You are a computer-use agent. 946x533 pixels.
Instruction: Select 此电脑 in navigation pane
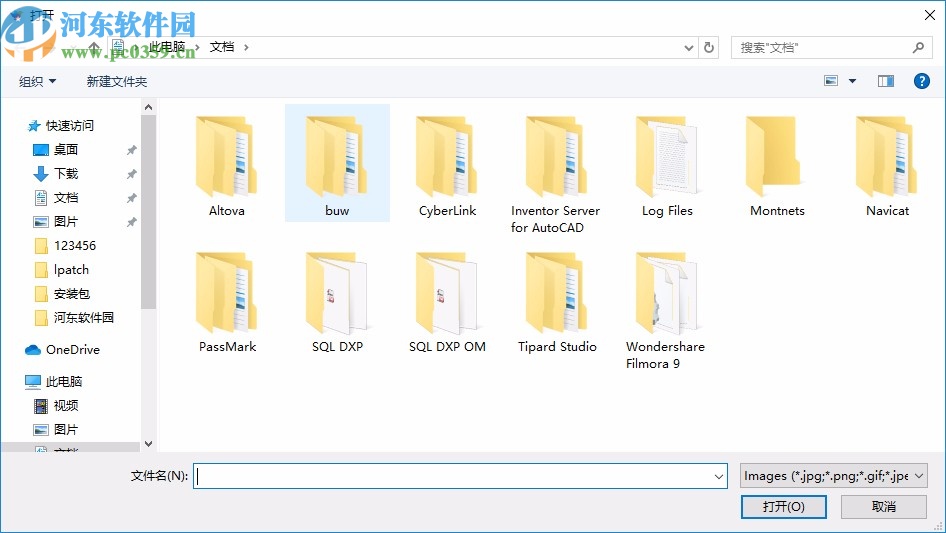[53, 381]
